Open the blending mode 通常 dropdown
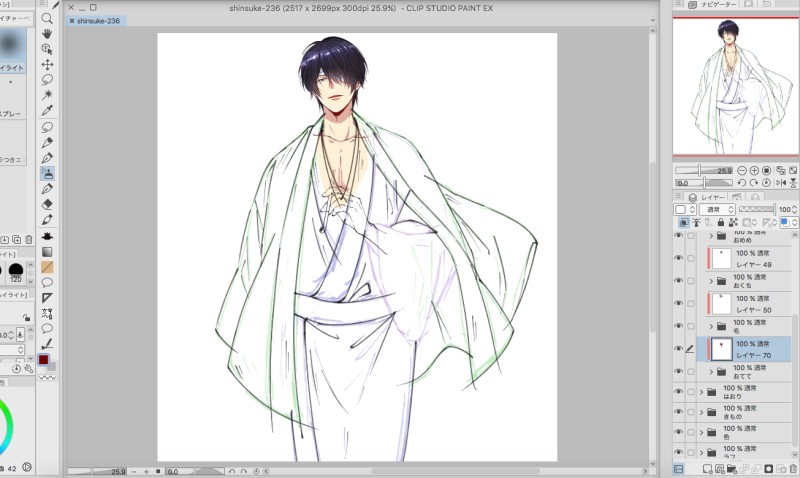 pos(717,210)
